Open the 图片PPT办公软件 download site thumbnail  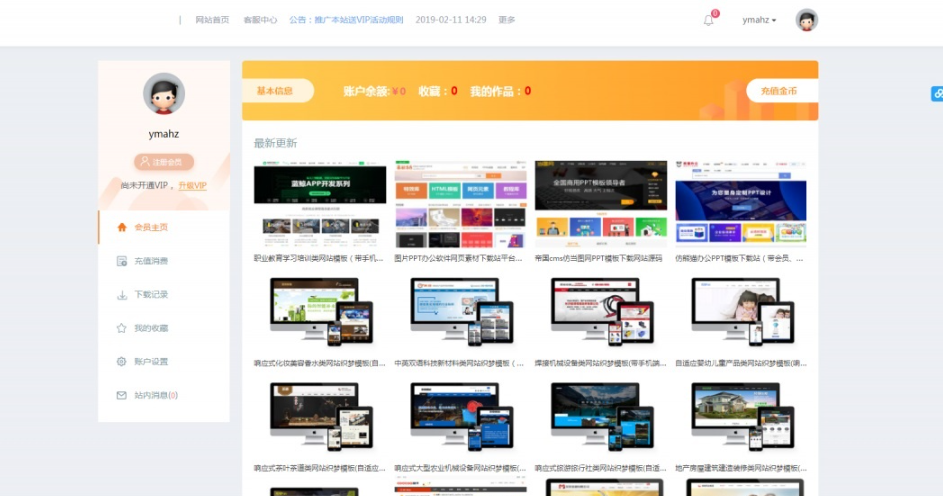[461, 204]
